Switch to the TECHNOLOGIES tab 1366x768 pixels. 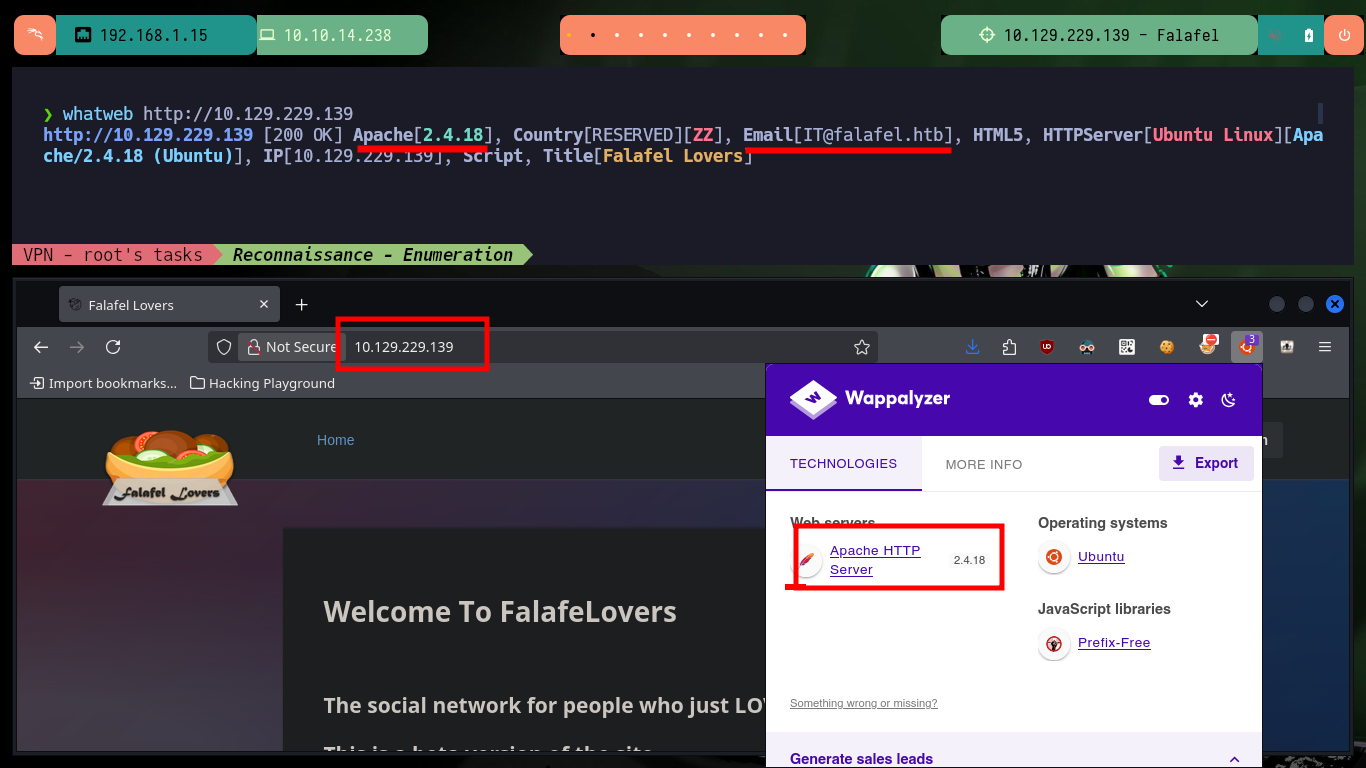pos(843,464)
